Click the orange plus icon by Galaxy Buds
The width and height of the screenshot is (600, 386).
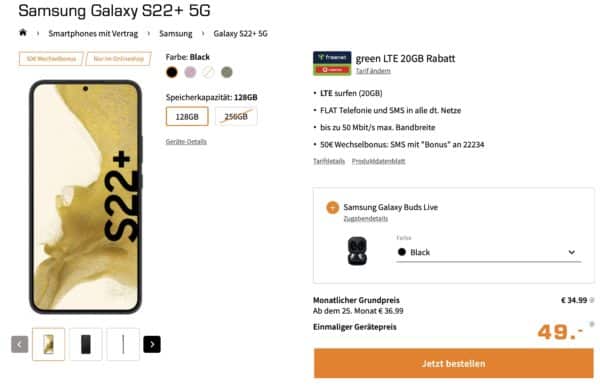332,207
